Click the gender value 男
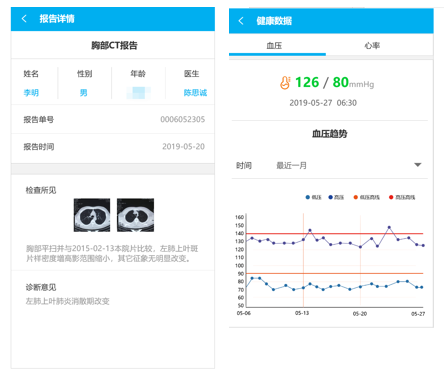Viewport: 444px width, 378px height. pos(83,92)
